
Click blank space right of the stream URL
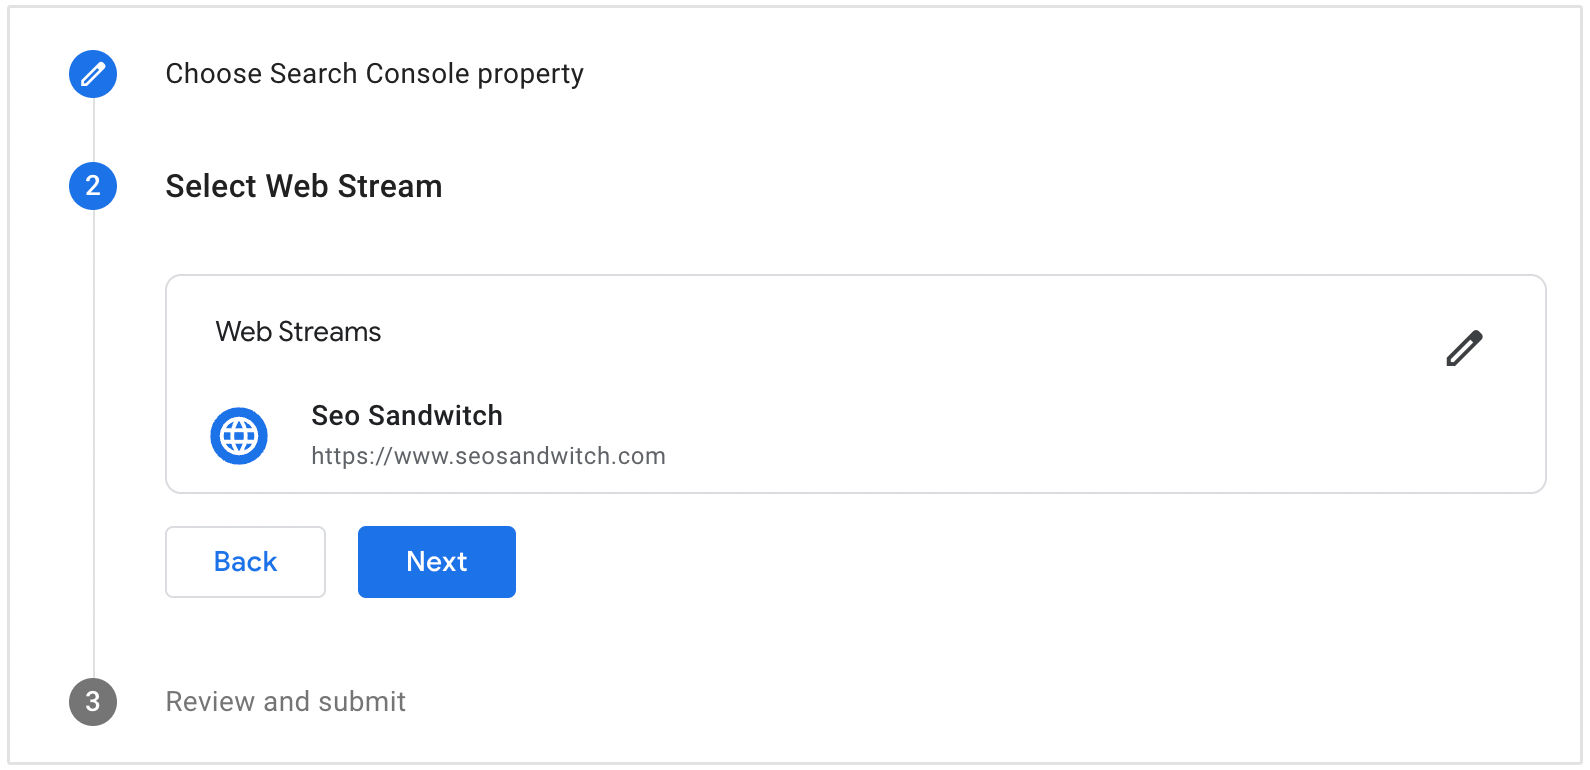(x=1000, y=456)
